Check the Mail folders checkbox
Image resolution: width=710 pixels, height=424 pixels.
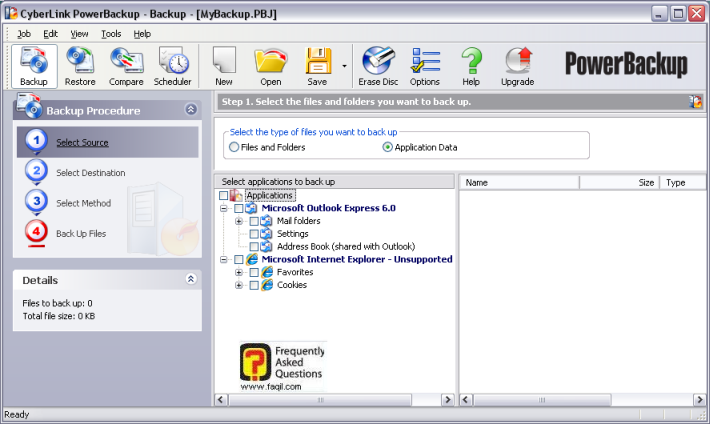(254, 221)
